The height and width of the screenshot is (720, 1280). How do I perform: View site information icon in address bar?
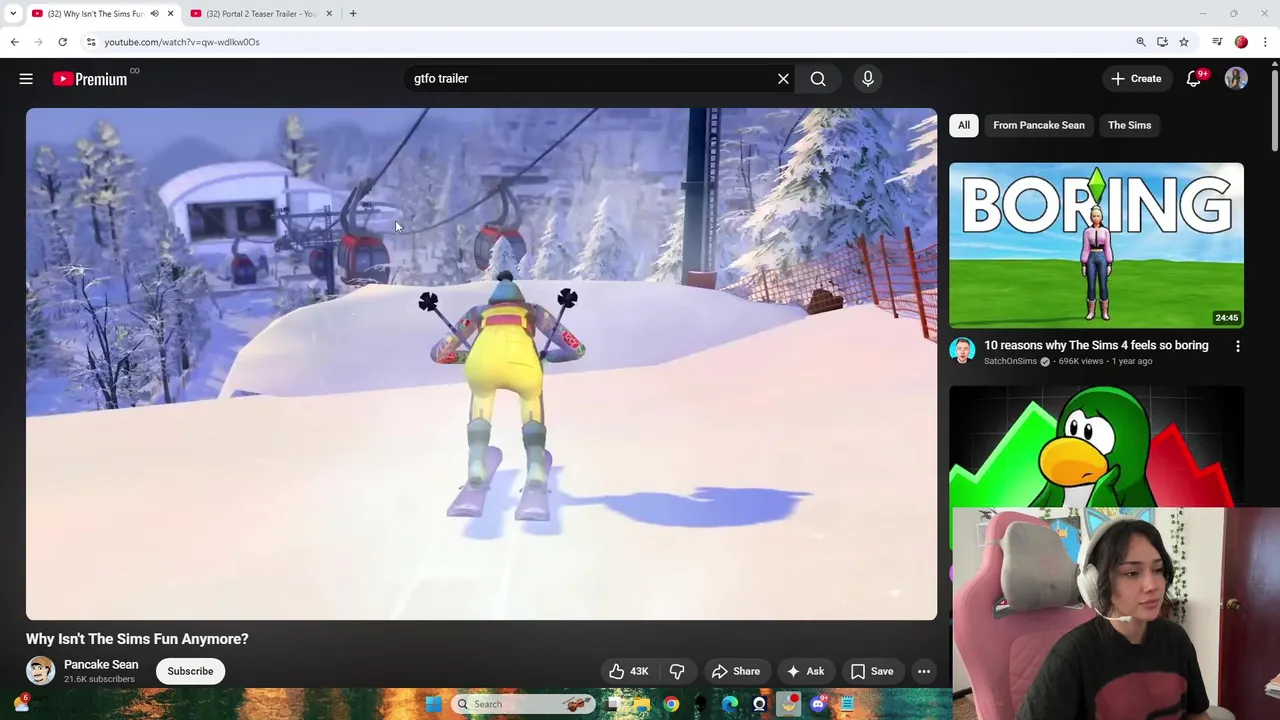tap(91, 42)
